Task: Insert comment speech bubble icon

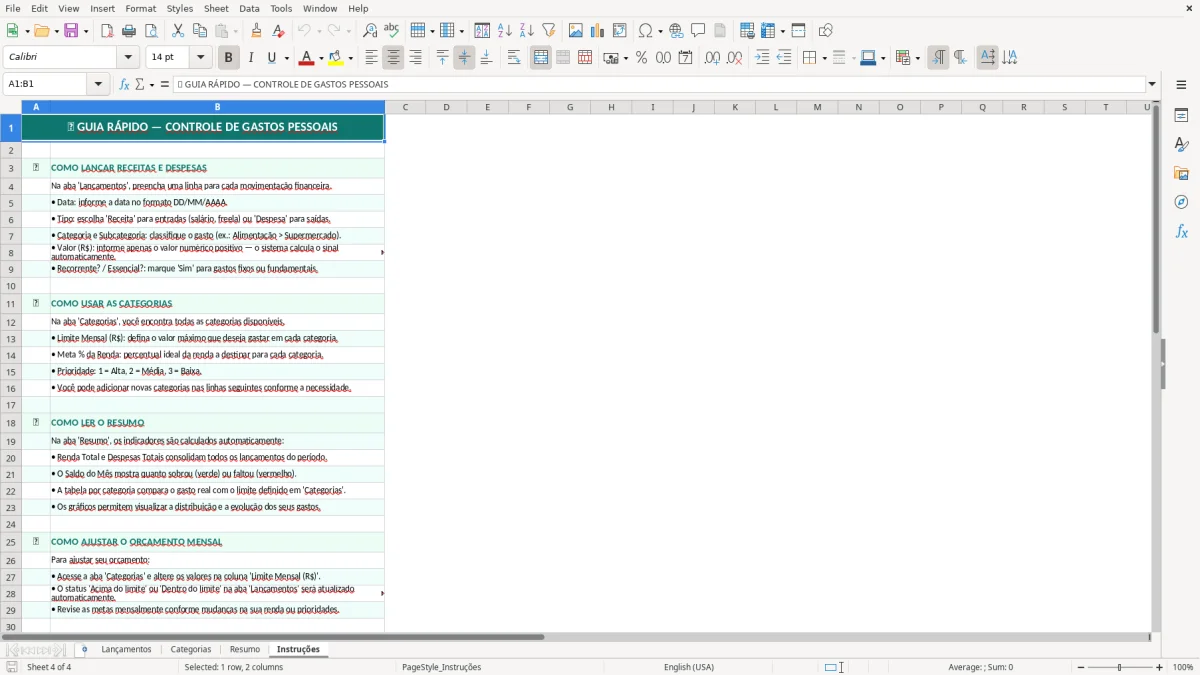Action: pos(698,31)
